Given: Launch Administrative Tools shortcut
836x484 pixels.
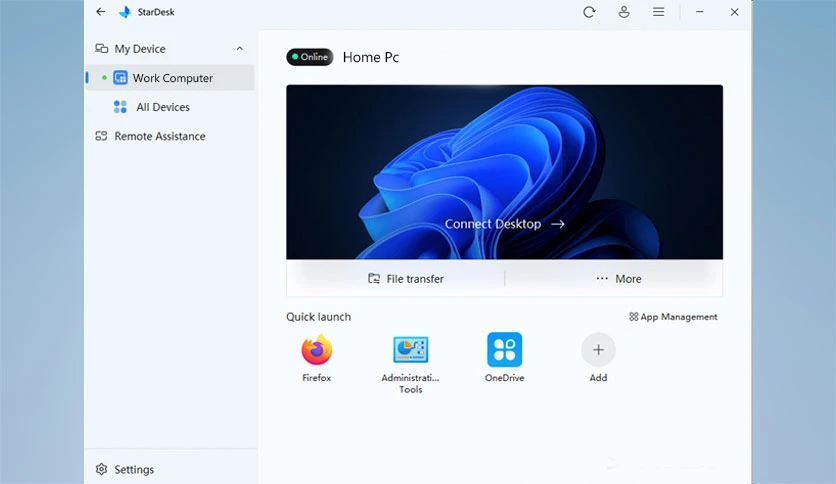Looking at the screenshot, I should coord(411,365).
